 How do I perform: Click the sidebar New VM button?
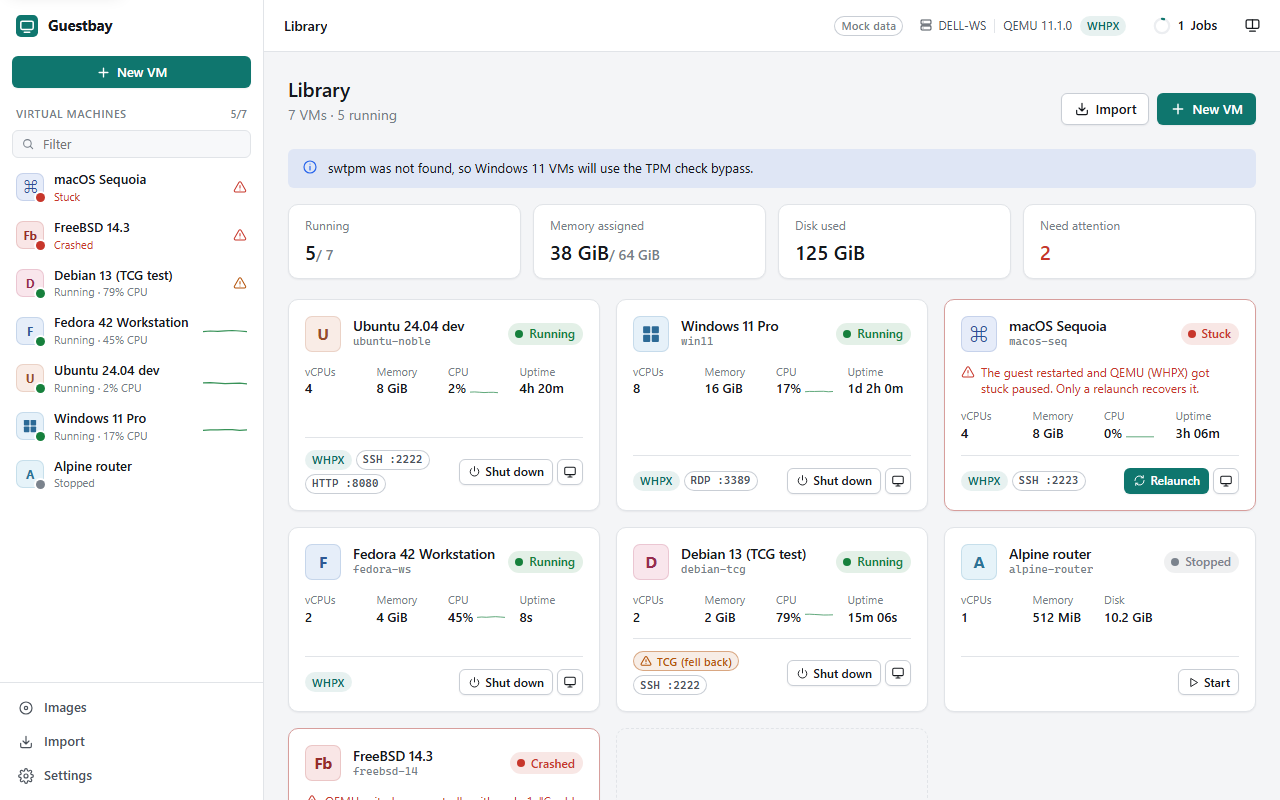click(131, 72)
